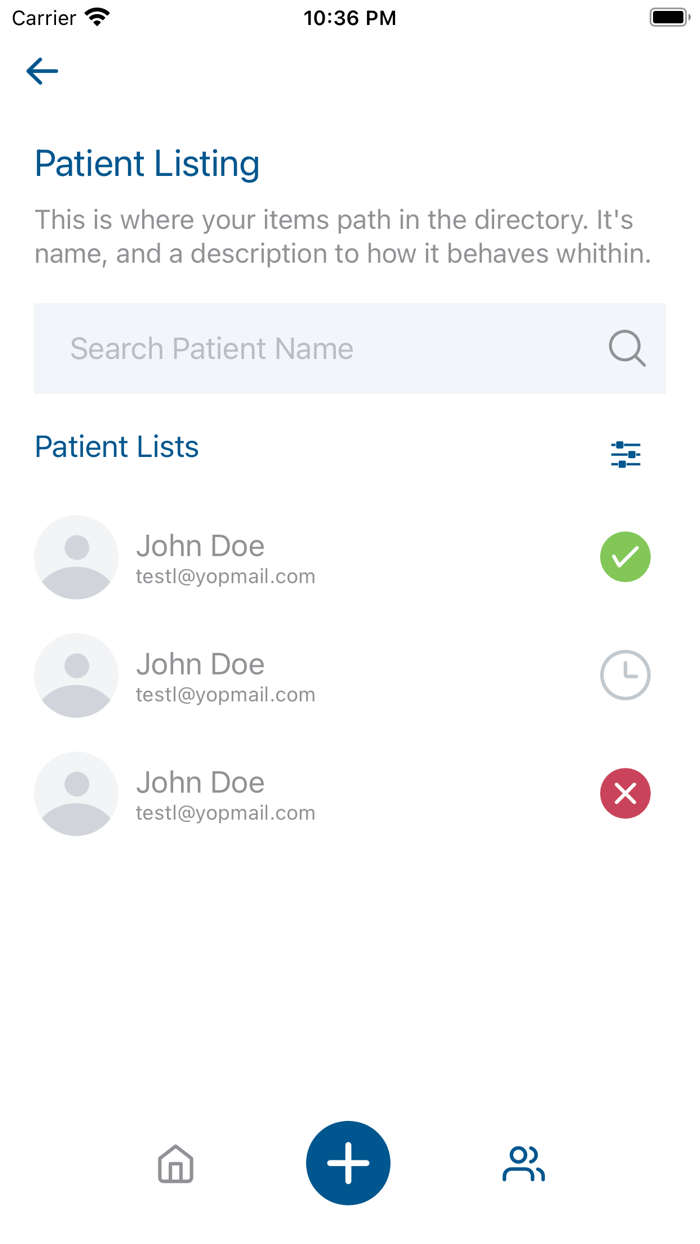Open the patient list filter sliders

[x=626, y=454]
